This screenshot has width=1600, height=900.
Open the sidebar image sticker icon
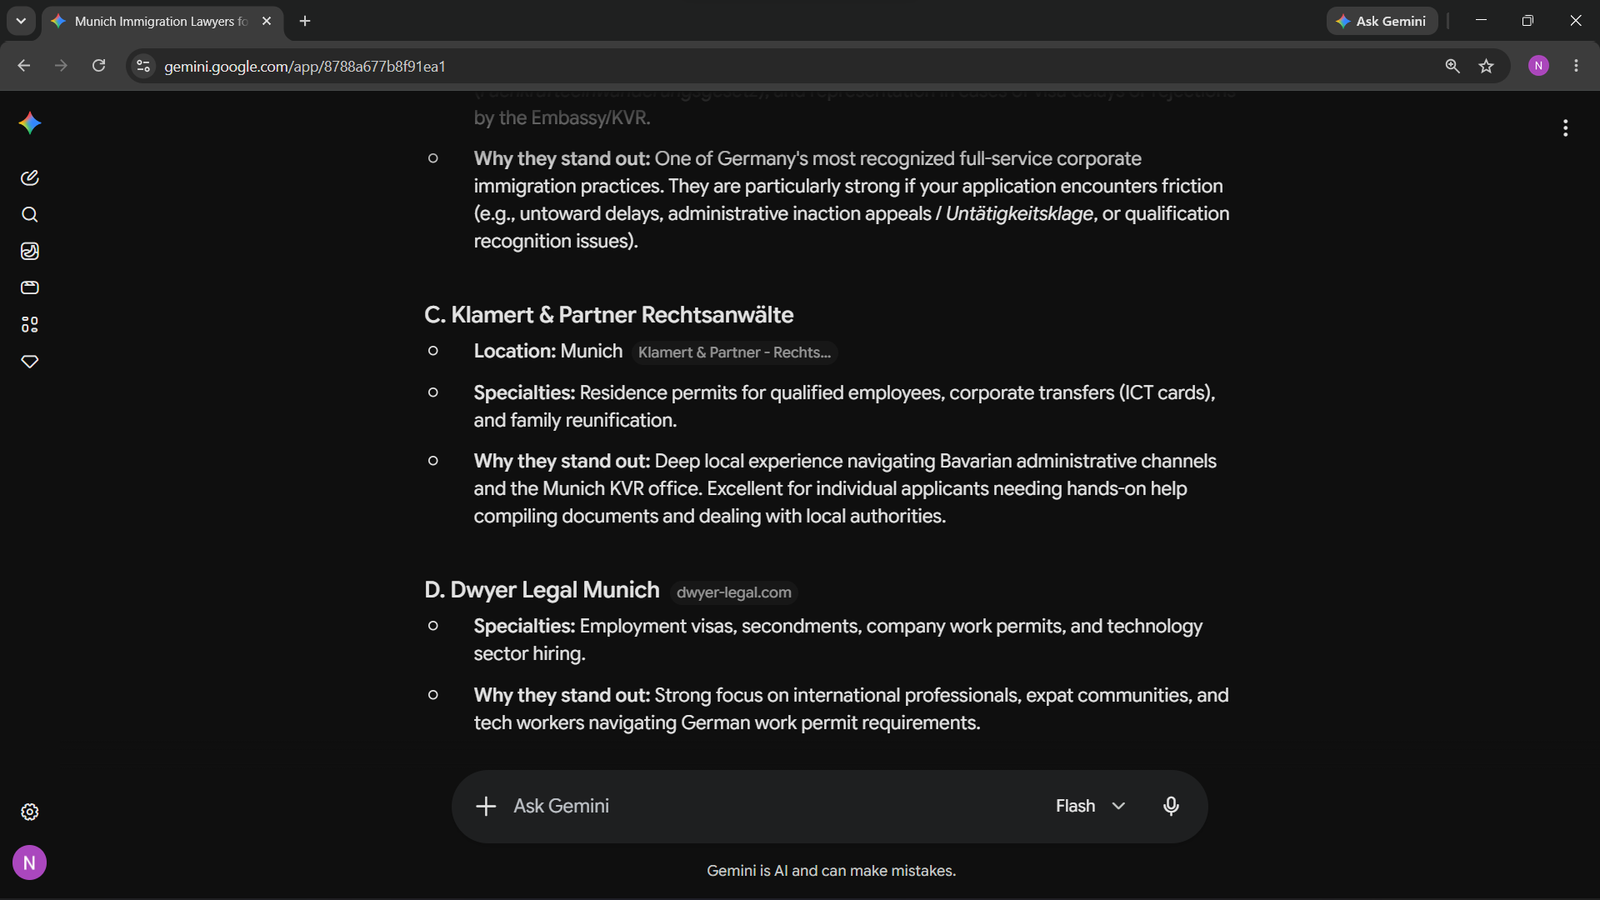click(30, 251)
